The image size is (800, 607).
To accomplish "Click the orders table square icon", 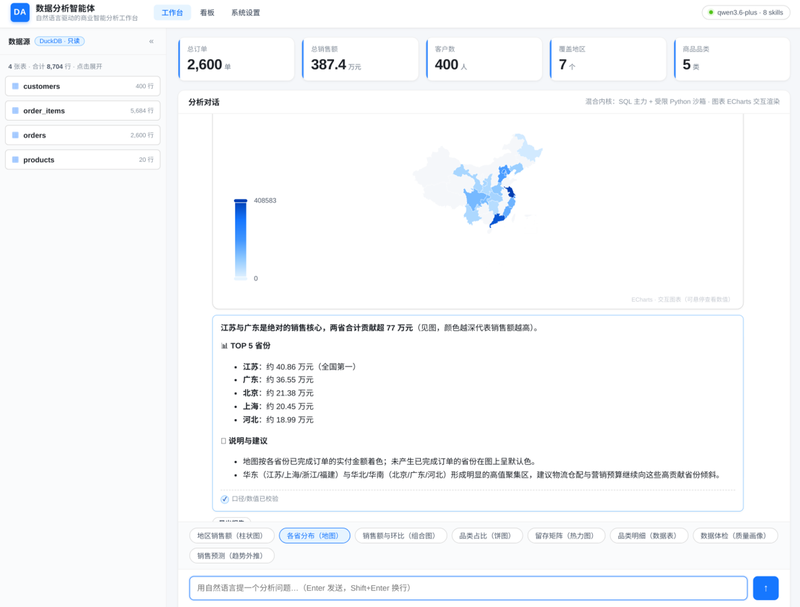I will (x=15, y=135).
